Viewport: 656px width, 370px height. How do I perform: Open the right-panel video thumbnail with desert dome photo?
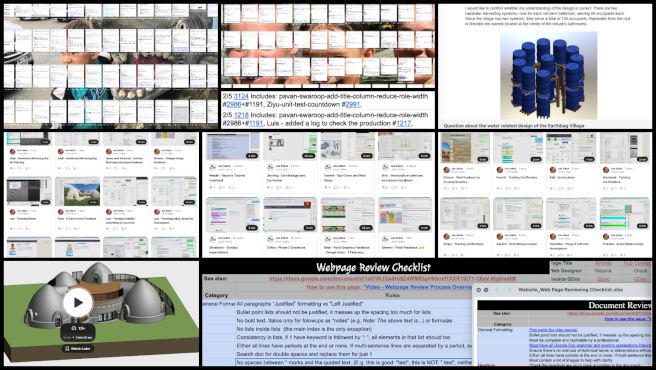[x=465, y=148]
